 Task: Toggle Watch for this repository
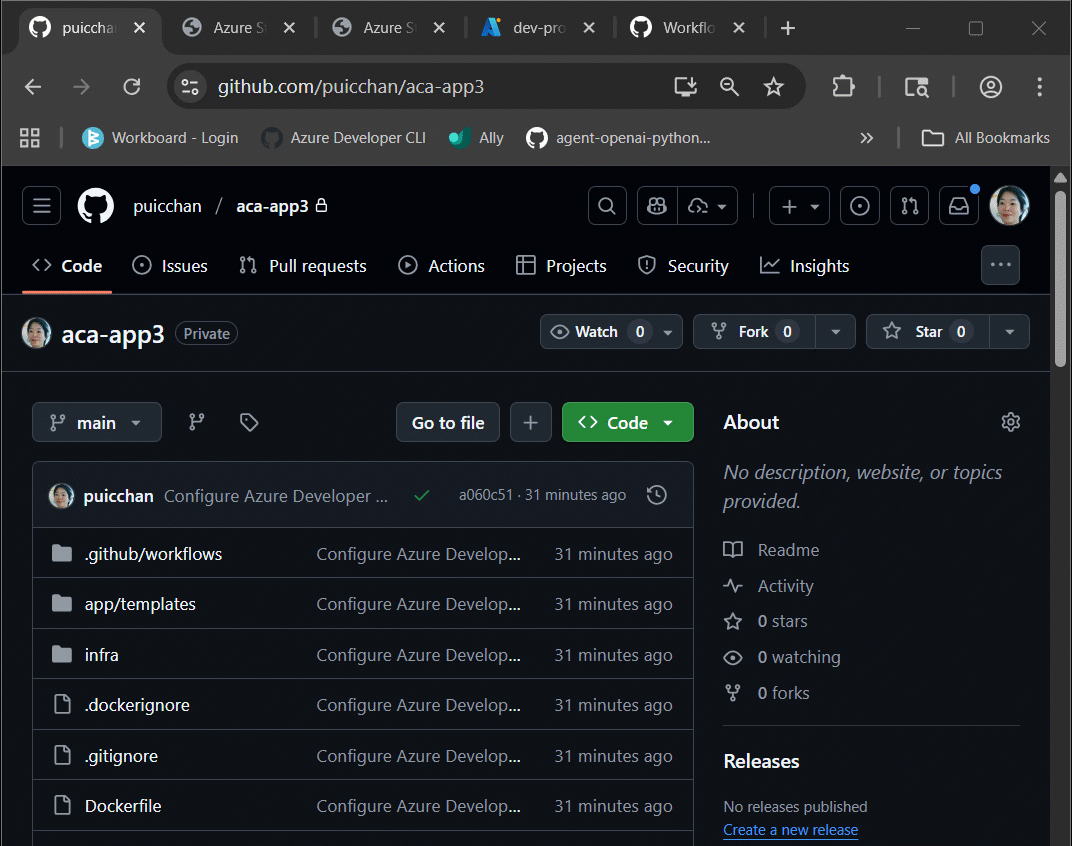[597, 331]
